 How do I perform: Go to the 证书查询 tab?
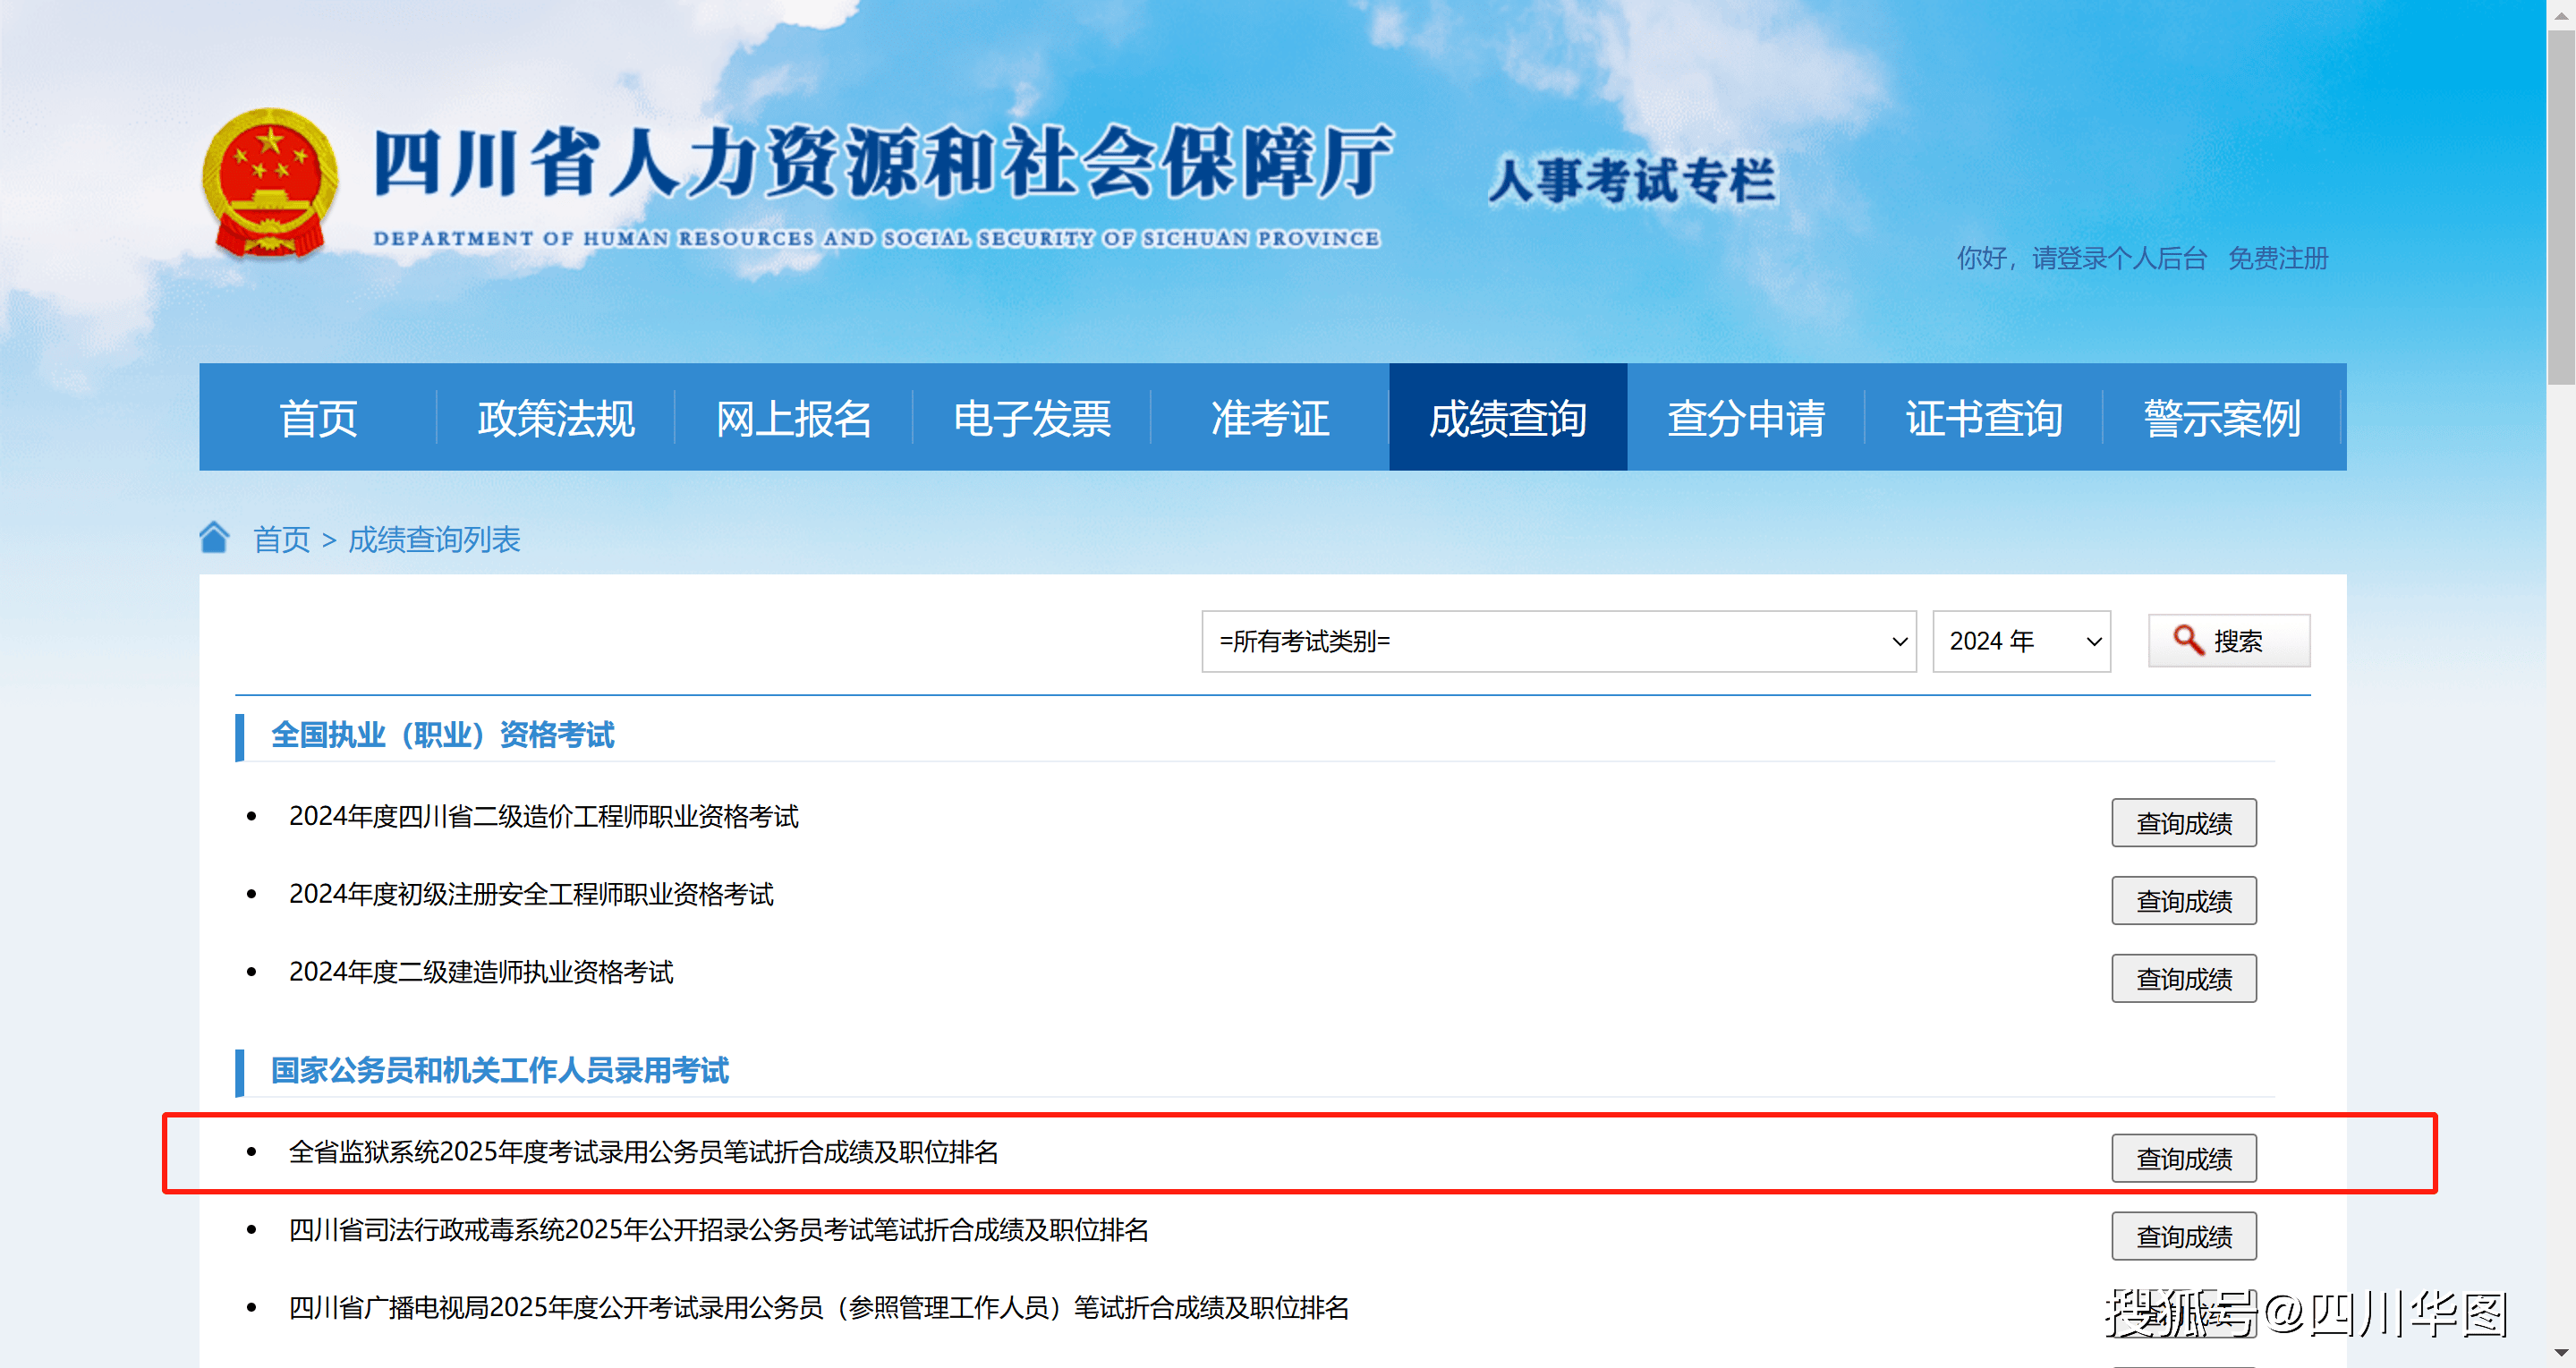click(1984, 418)
